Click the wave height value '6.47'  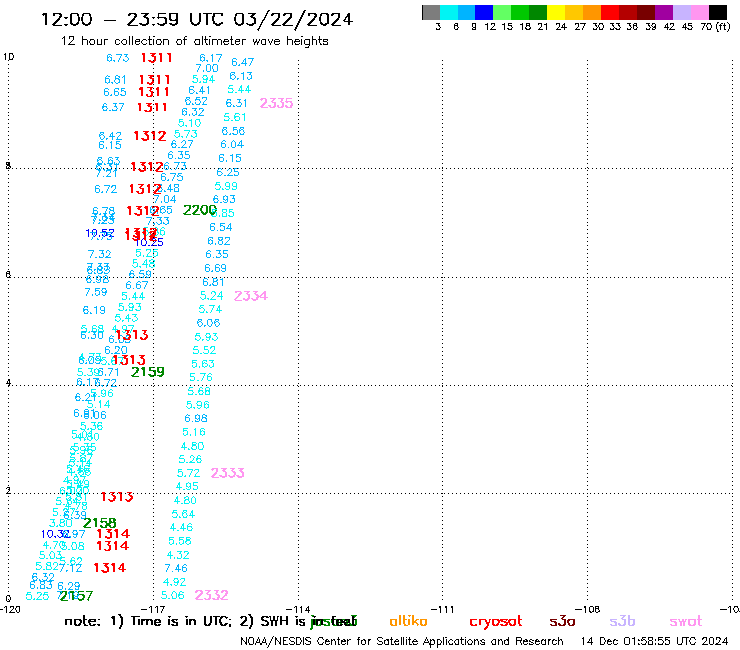pos(243,62)
